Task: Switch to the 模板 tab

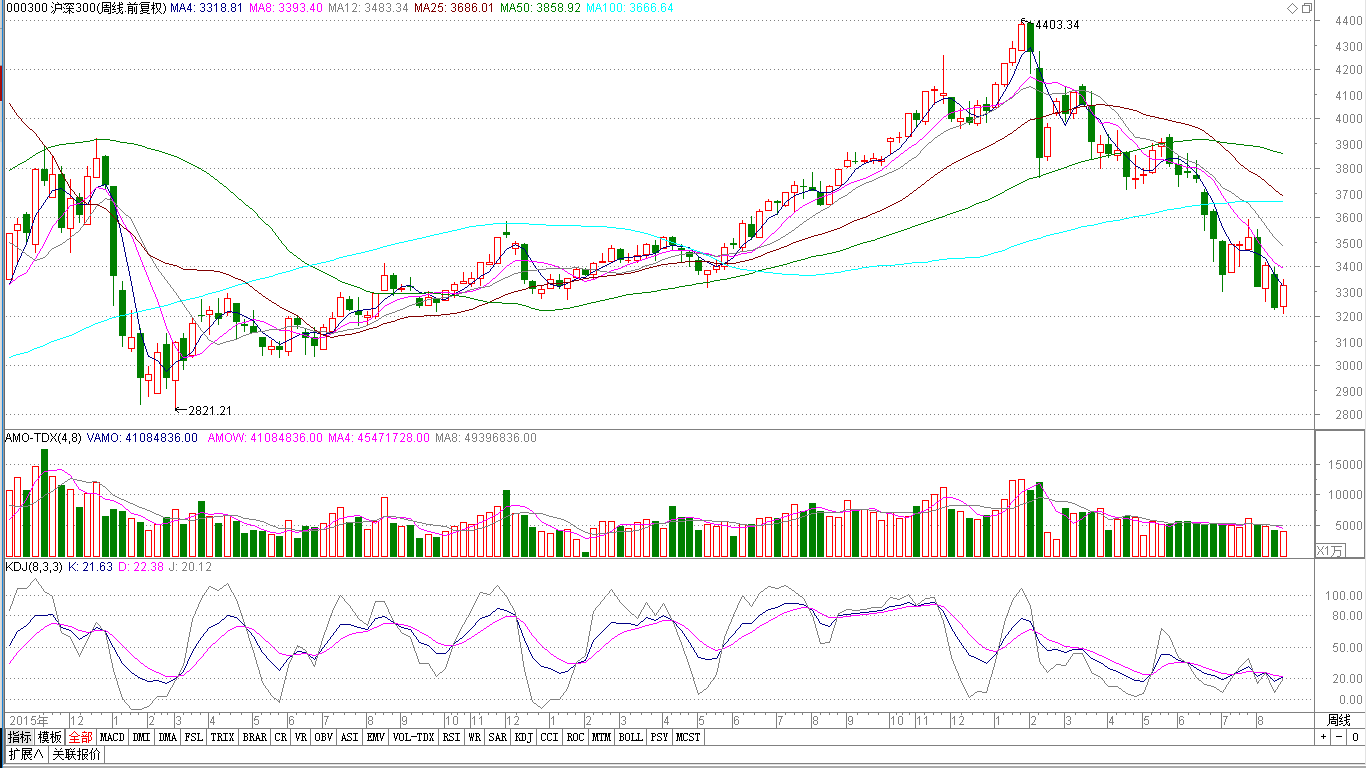Action: 50,737
